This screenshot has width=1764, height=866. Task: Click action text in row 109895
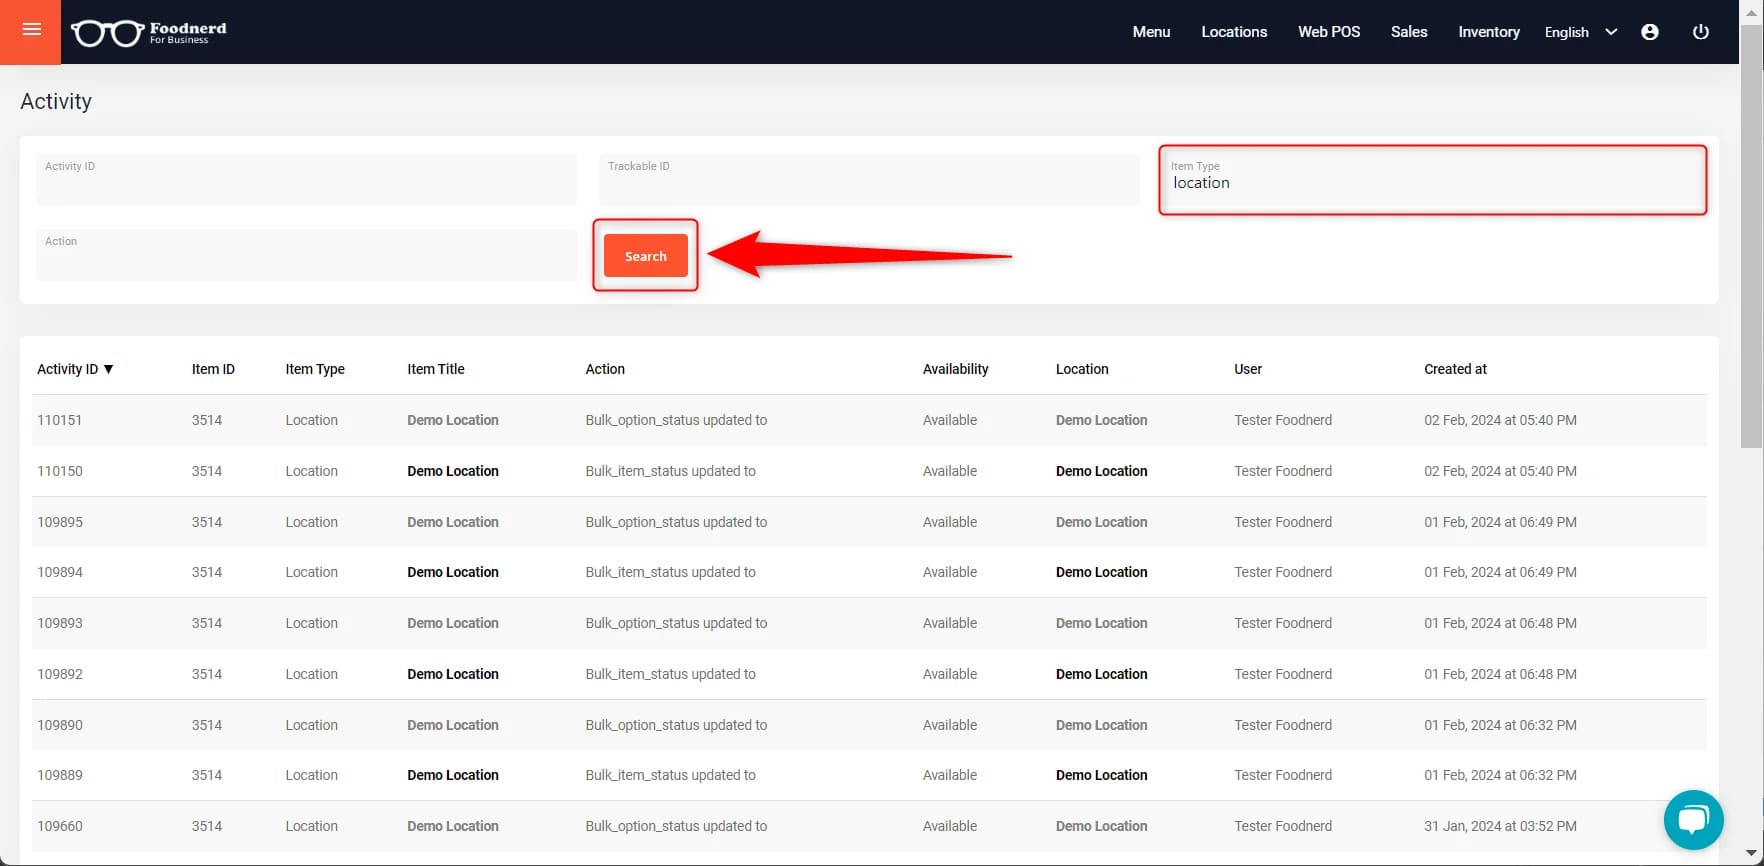[x=676, y=522]
